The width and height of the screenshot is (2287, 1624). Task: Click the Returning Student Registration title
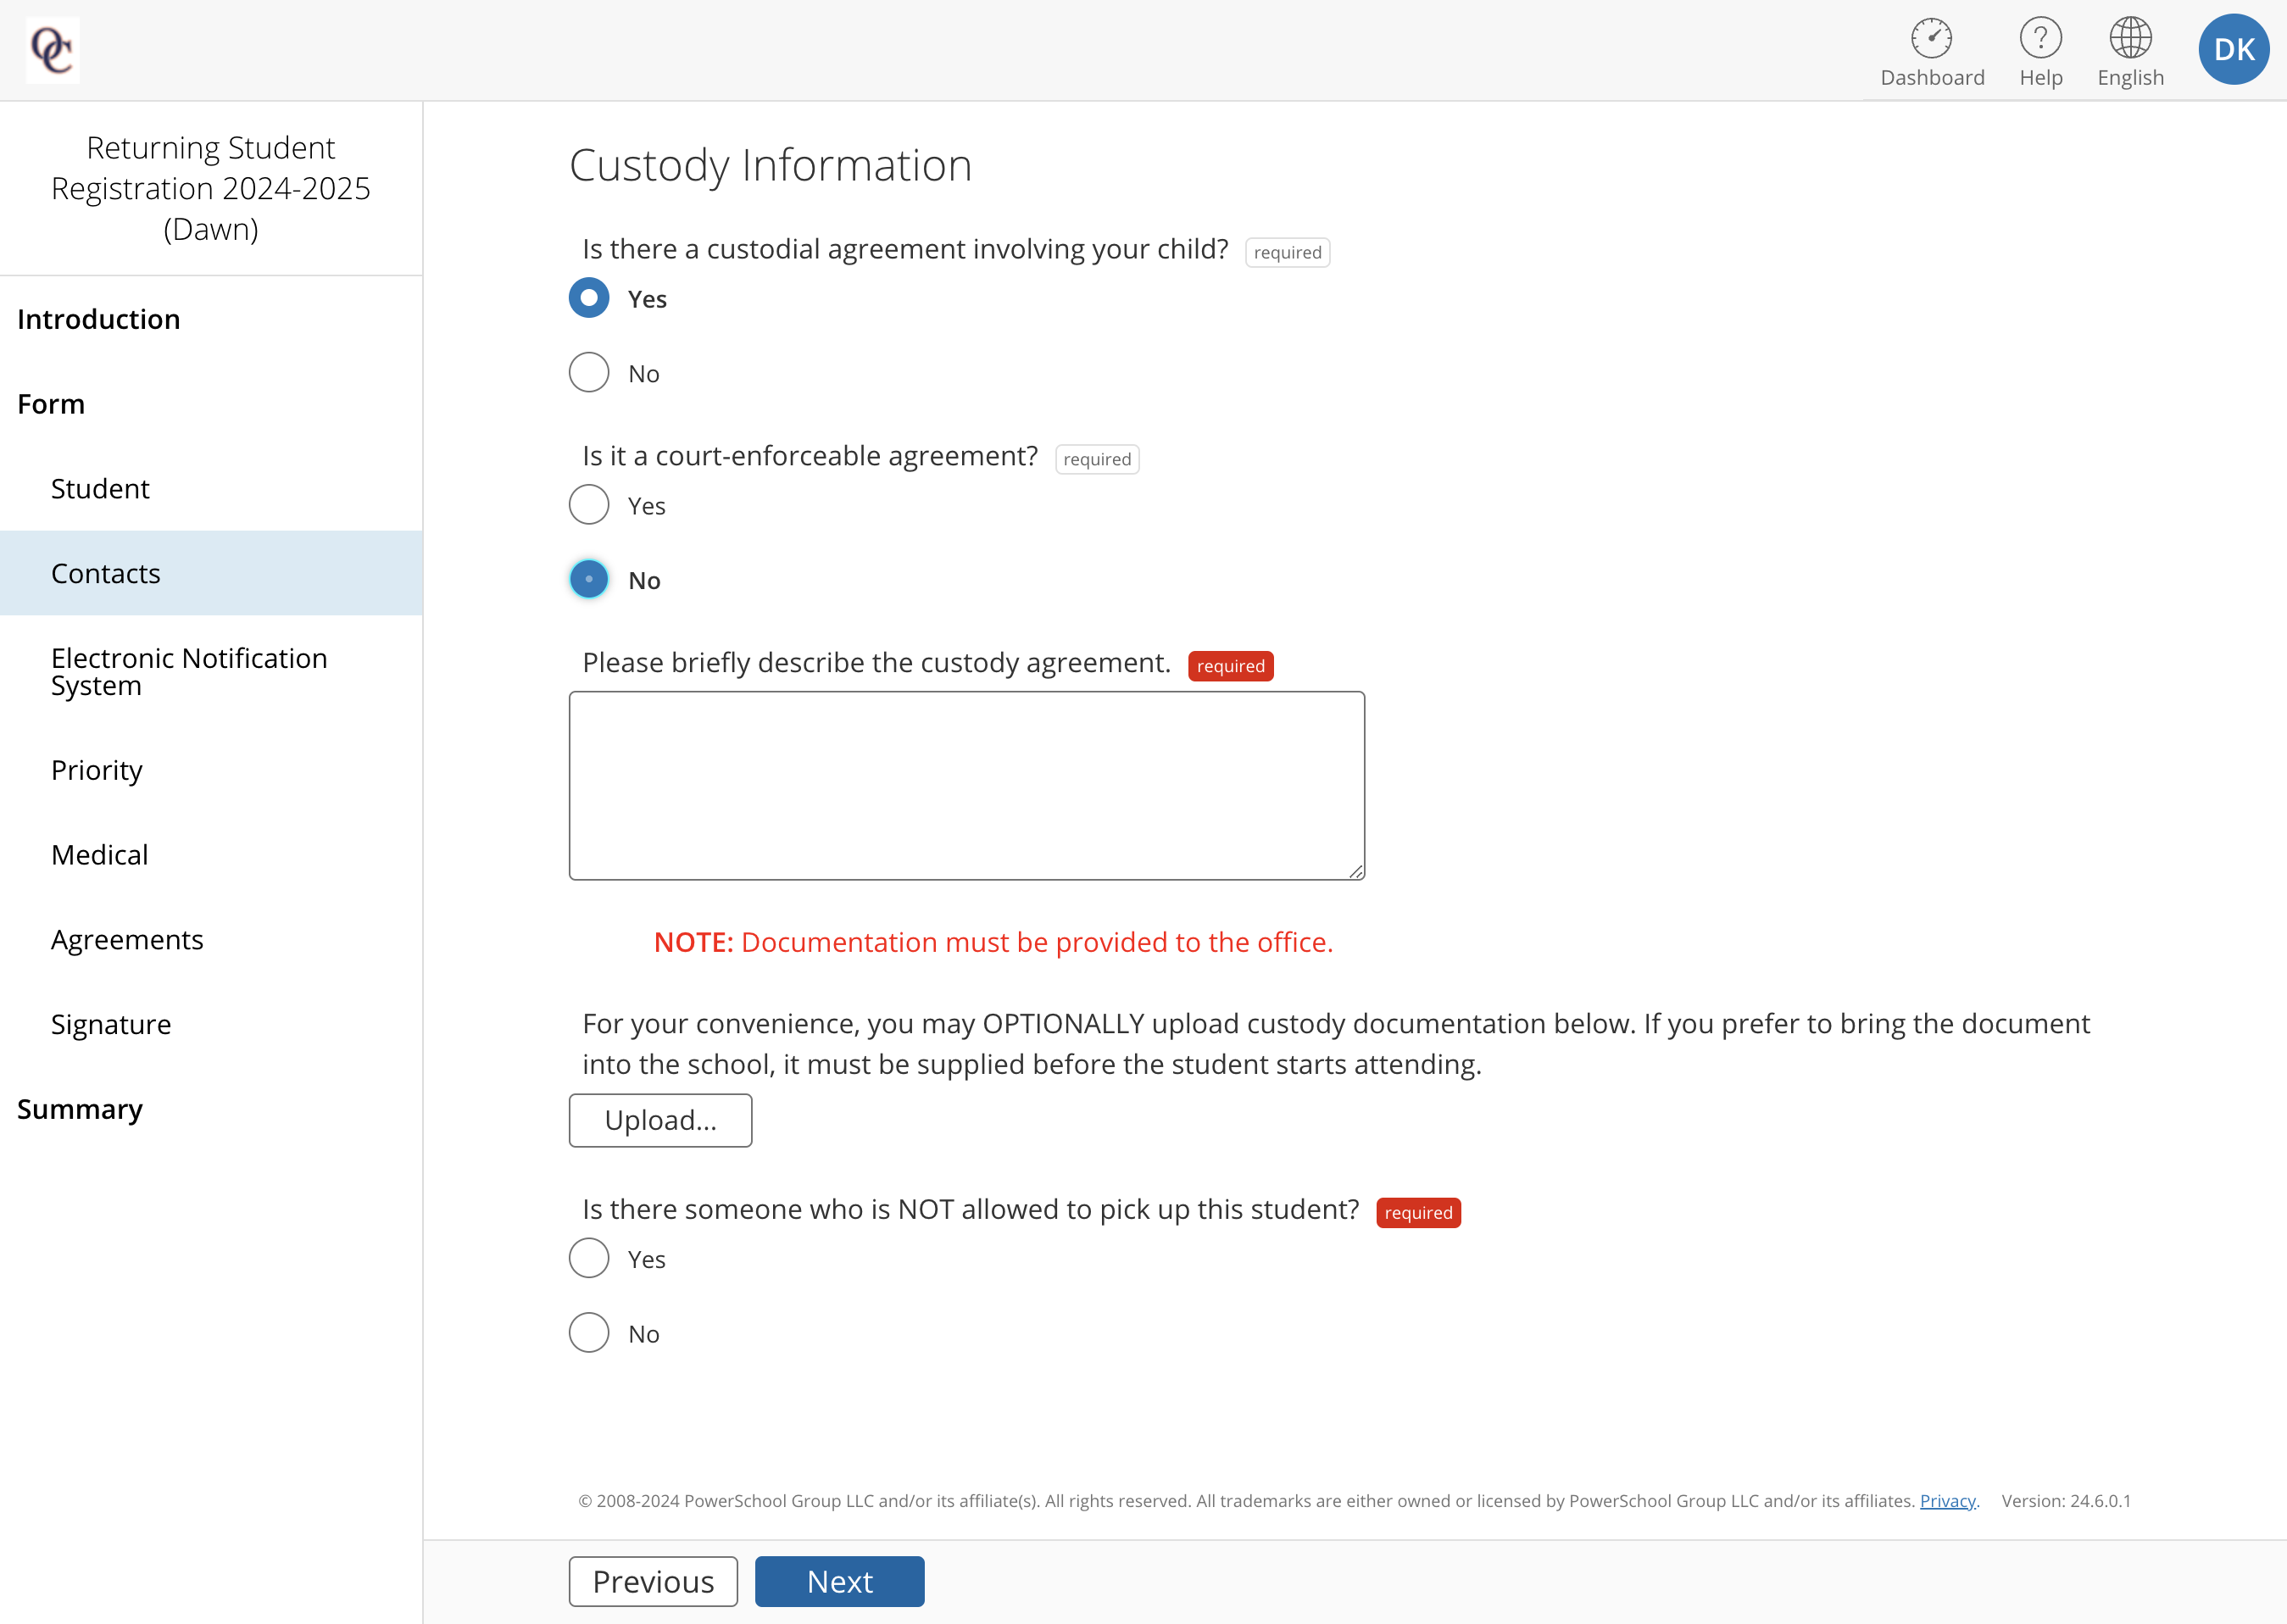(211, 188)
